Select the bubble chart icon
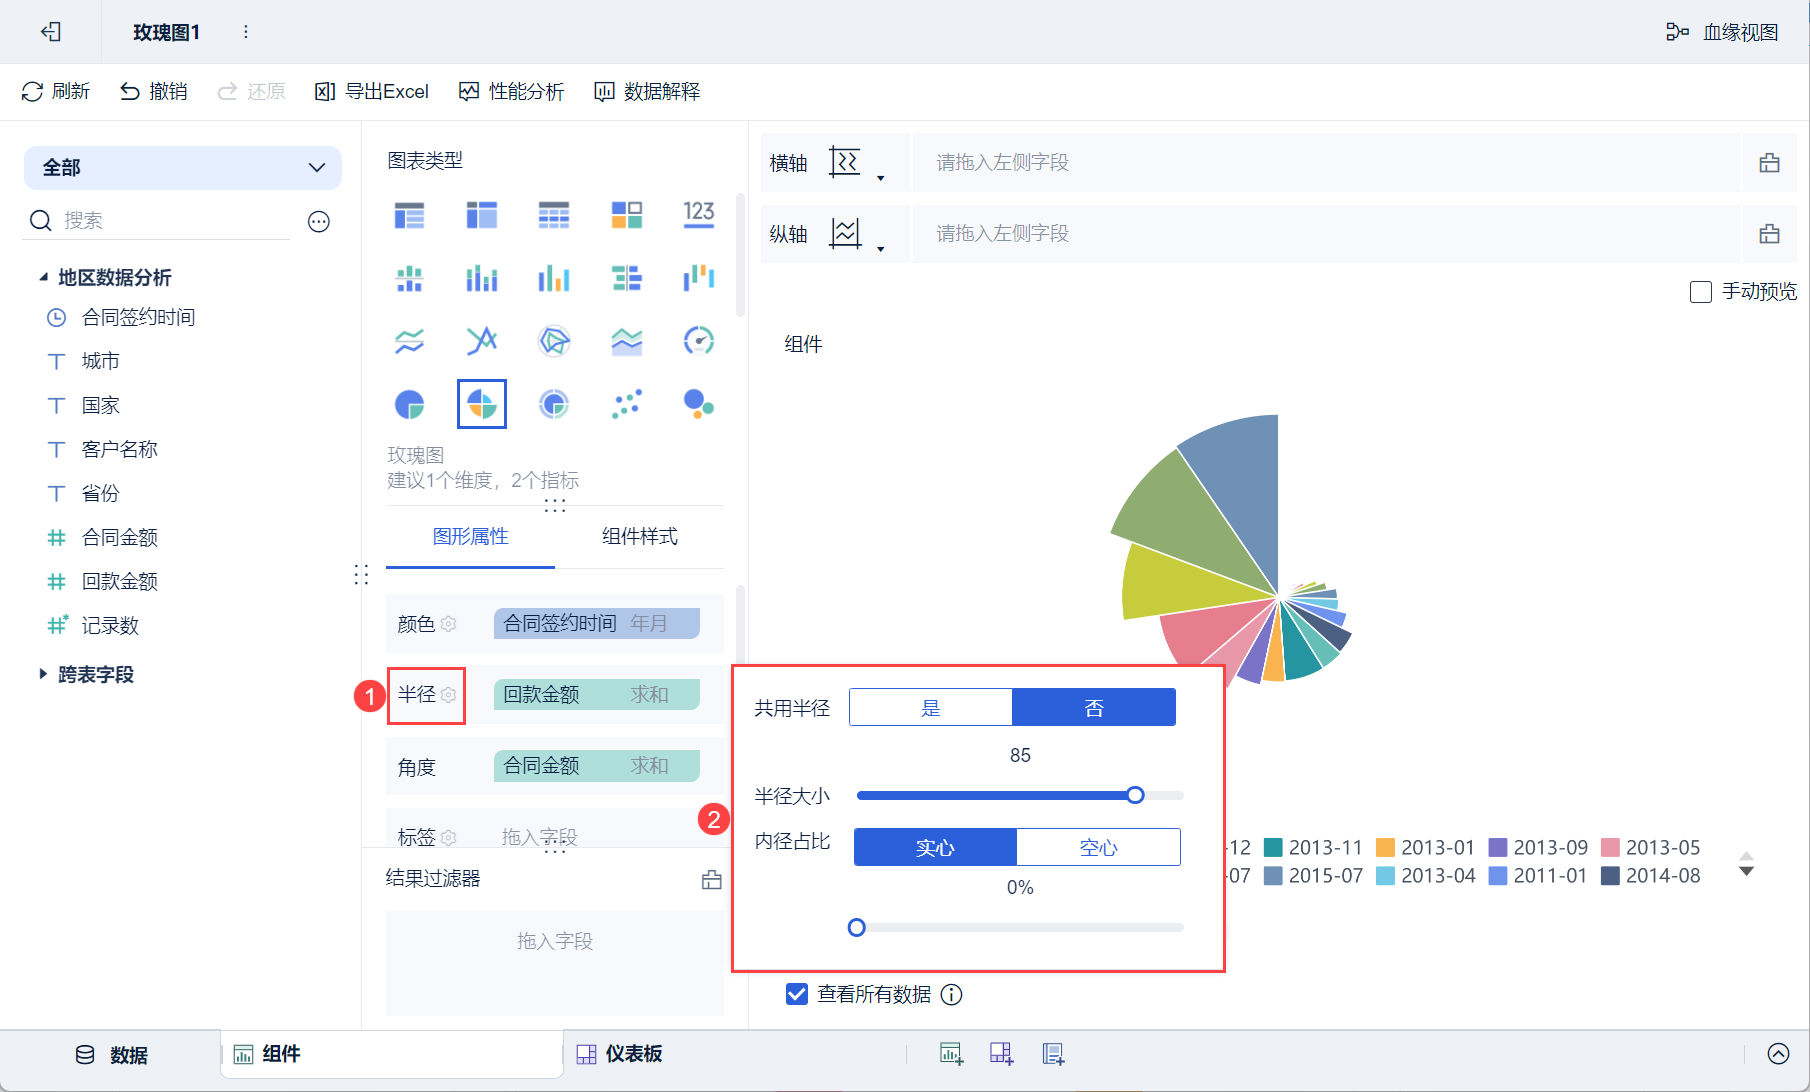 [699, 404]
